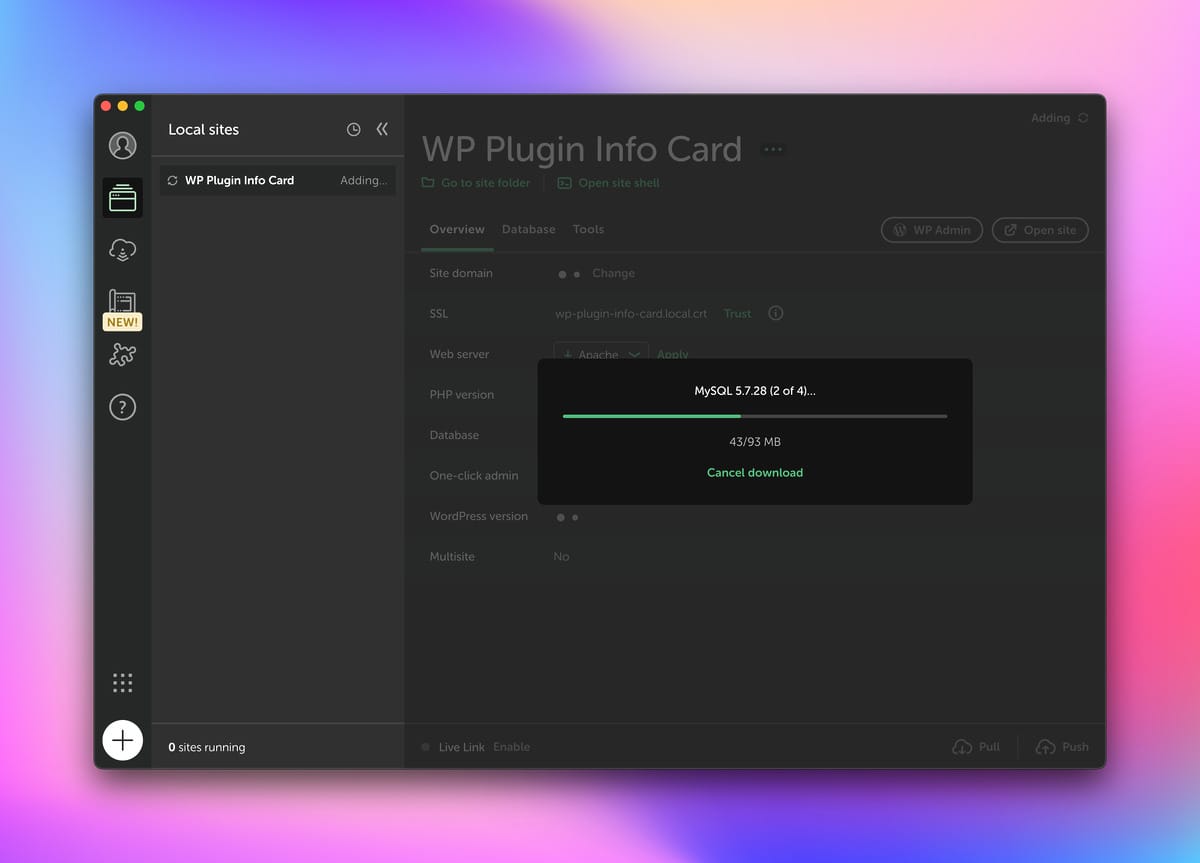Click Open site shell link

[608, 183]
